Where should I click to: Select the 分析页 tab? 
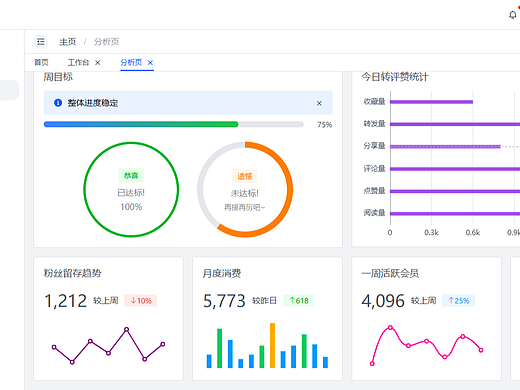coord(131,62)
